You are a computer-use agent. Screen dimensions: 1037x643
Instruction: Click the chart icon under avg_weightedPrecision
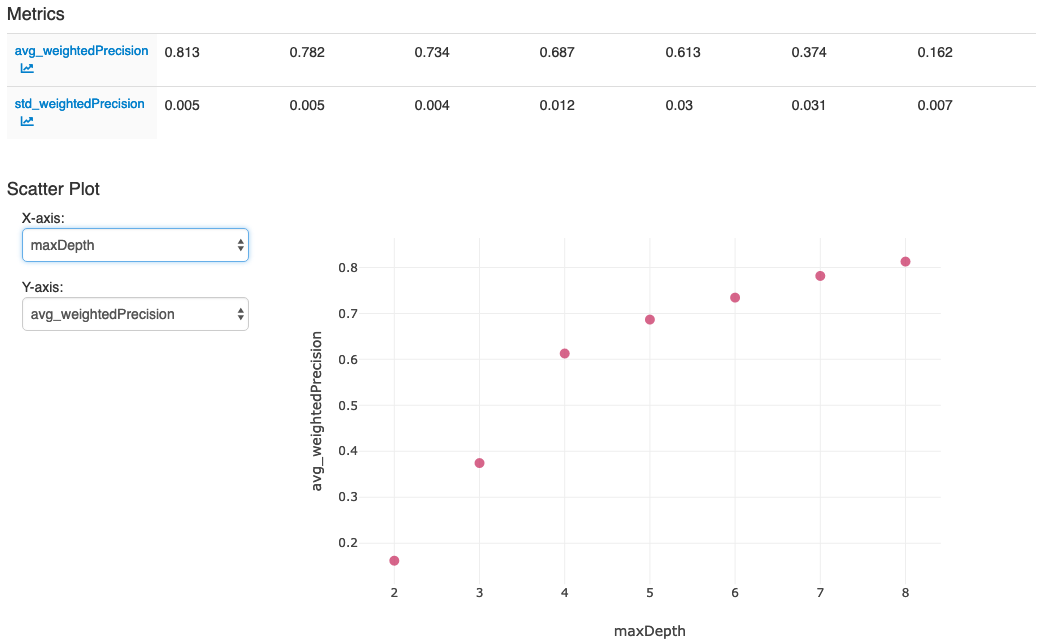pos(27,69)
